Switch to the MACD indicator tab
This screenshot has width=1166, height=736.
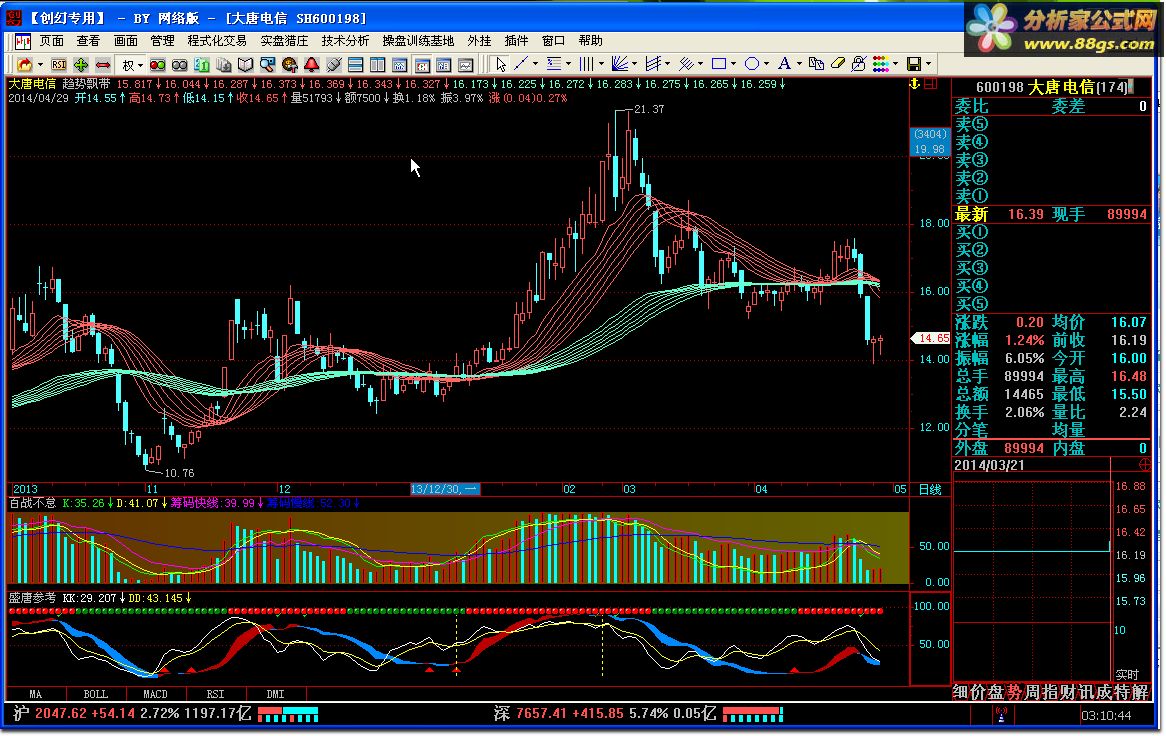pos(155,694)
